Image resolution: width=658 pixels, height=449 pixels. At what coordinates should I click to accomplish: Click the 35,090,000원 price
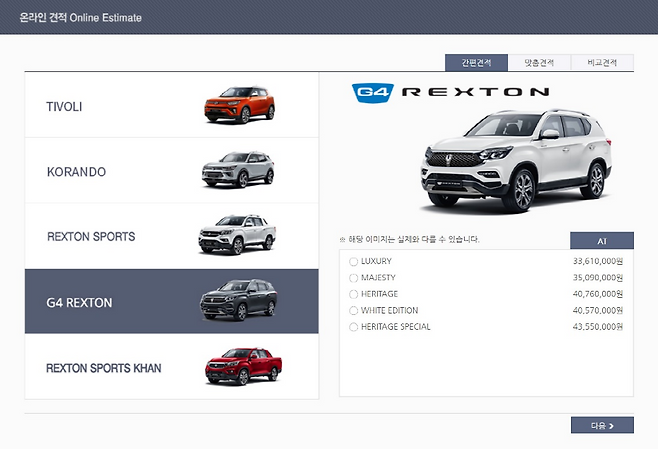(x=598, y=277)
